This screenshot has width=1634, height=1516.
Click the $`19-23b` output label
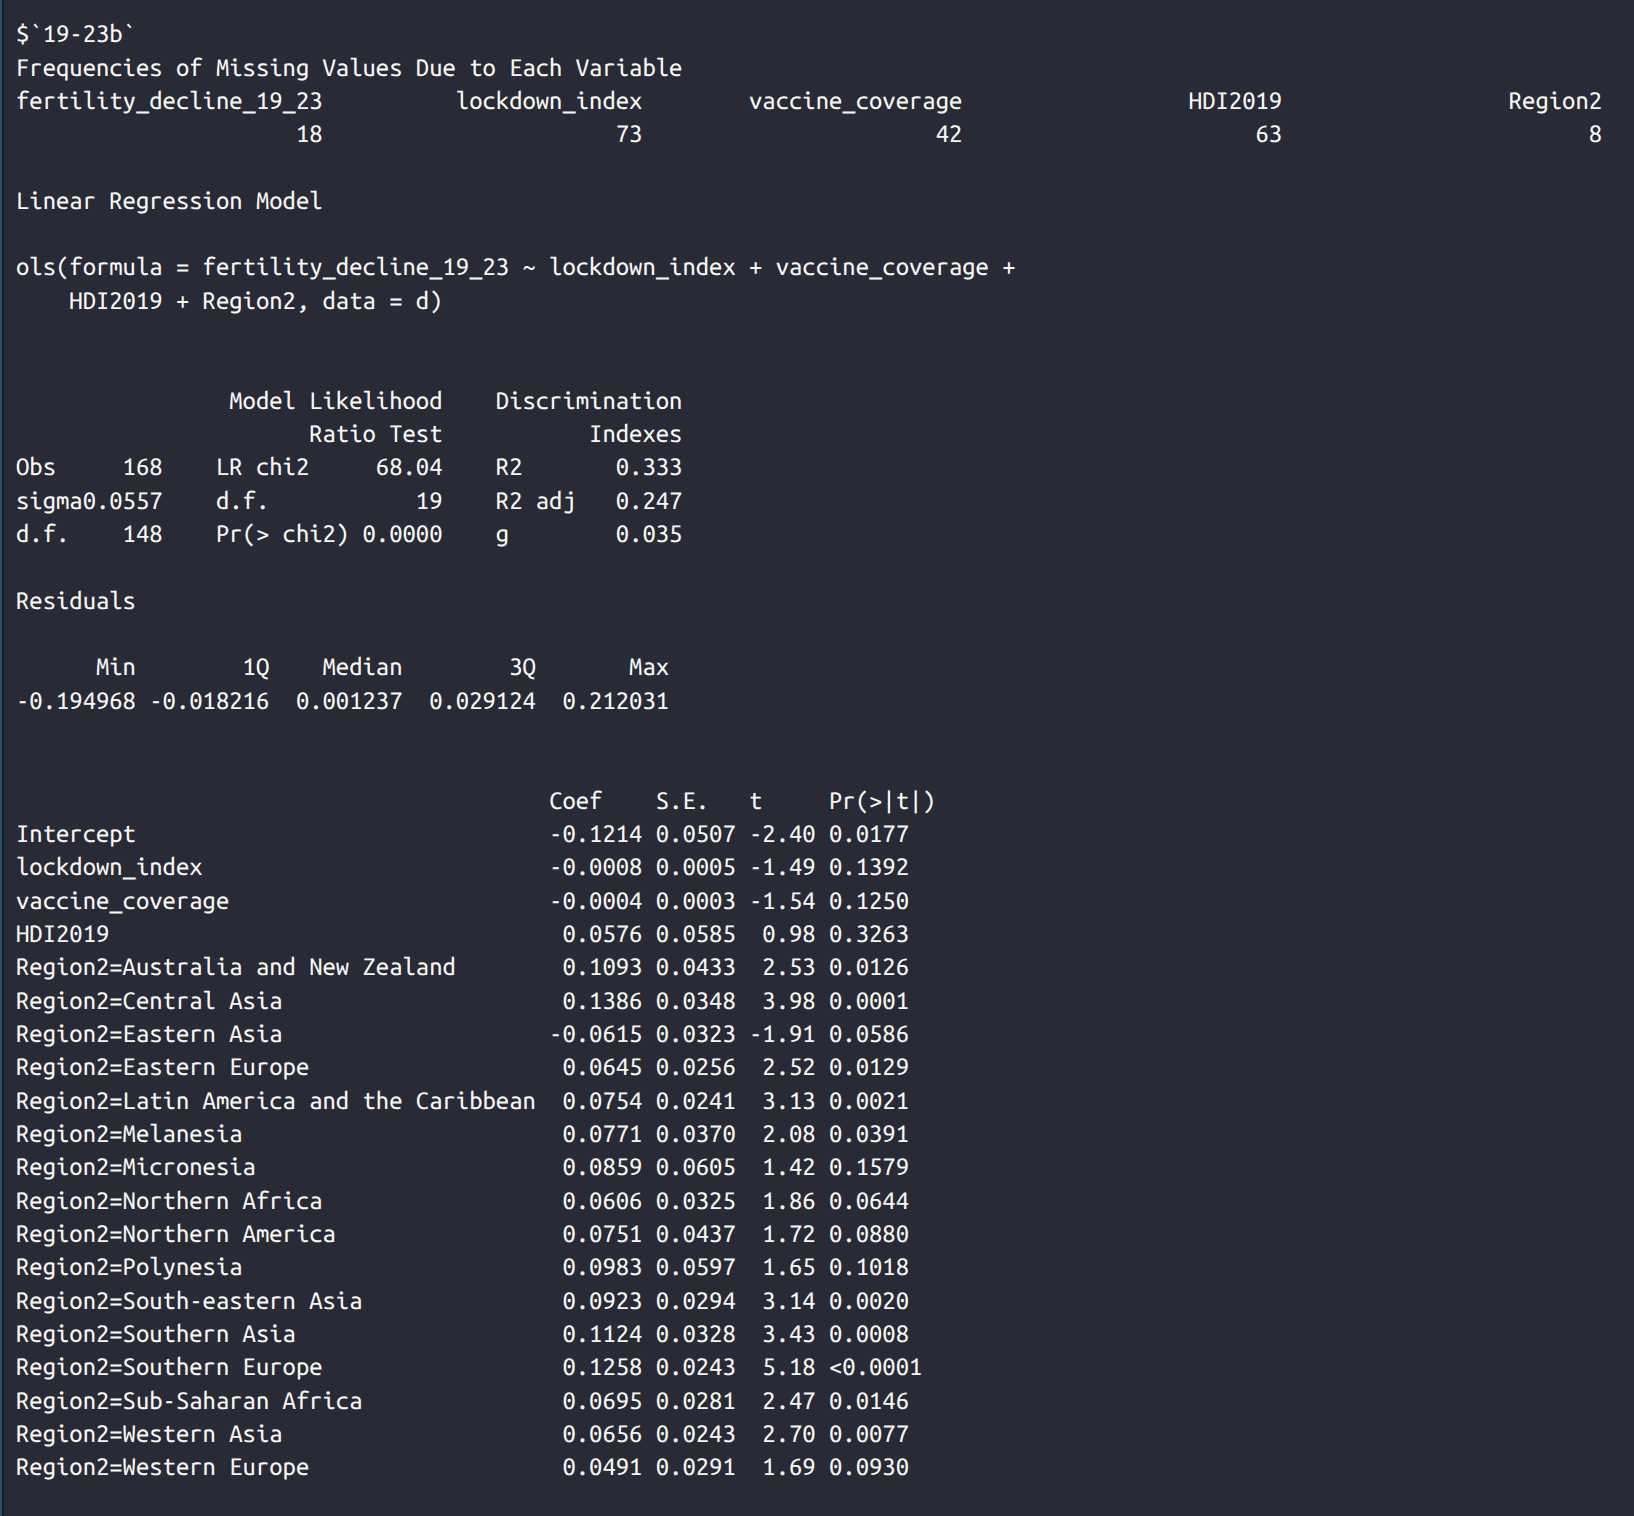tap(75, 34)
